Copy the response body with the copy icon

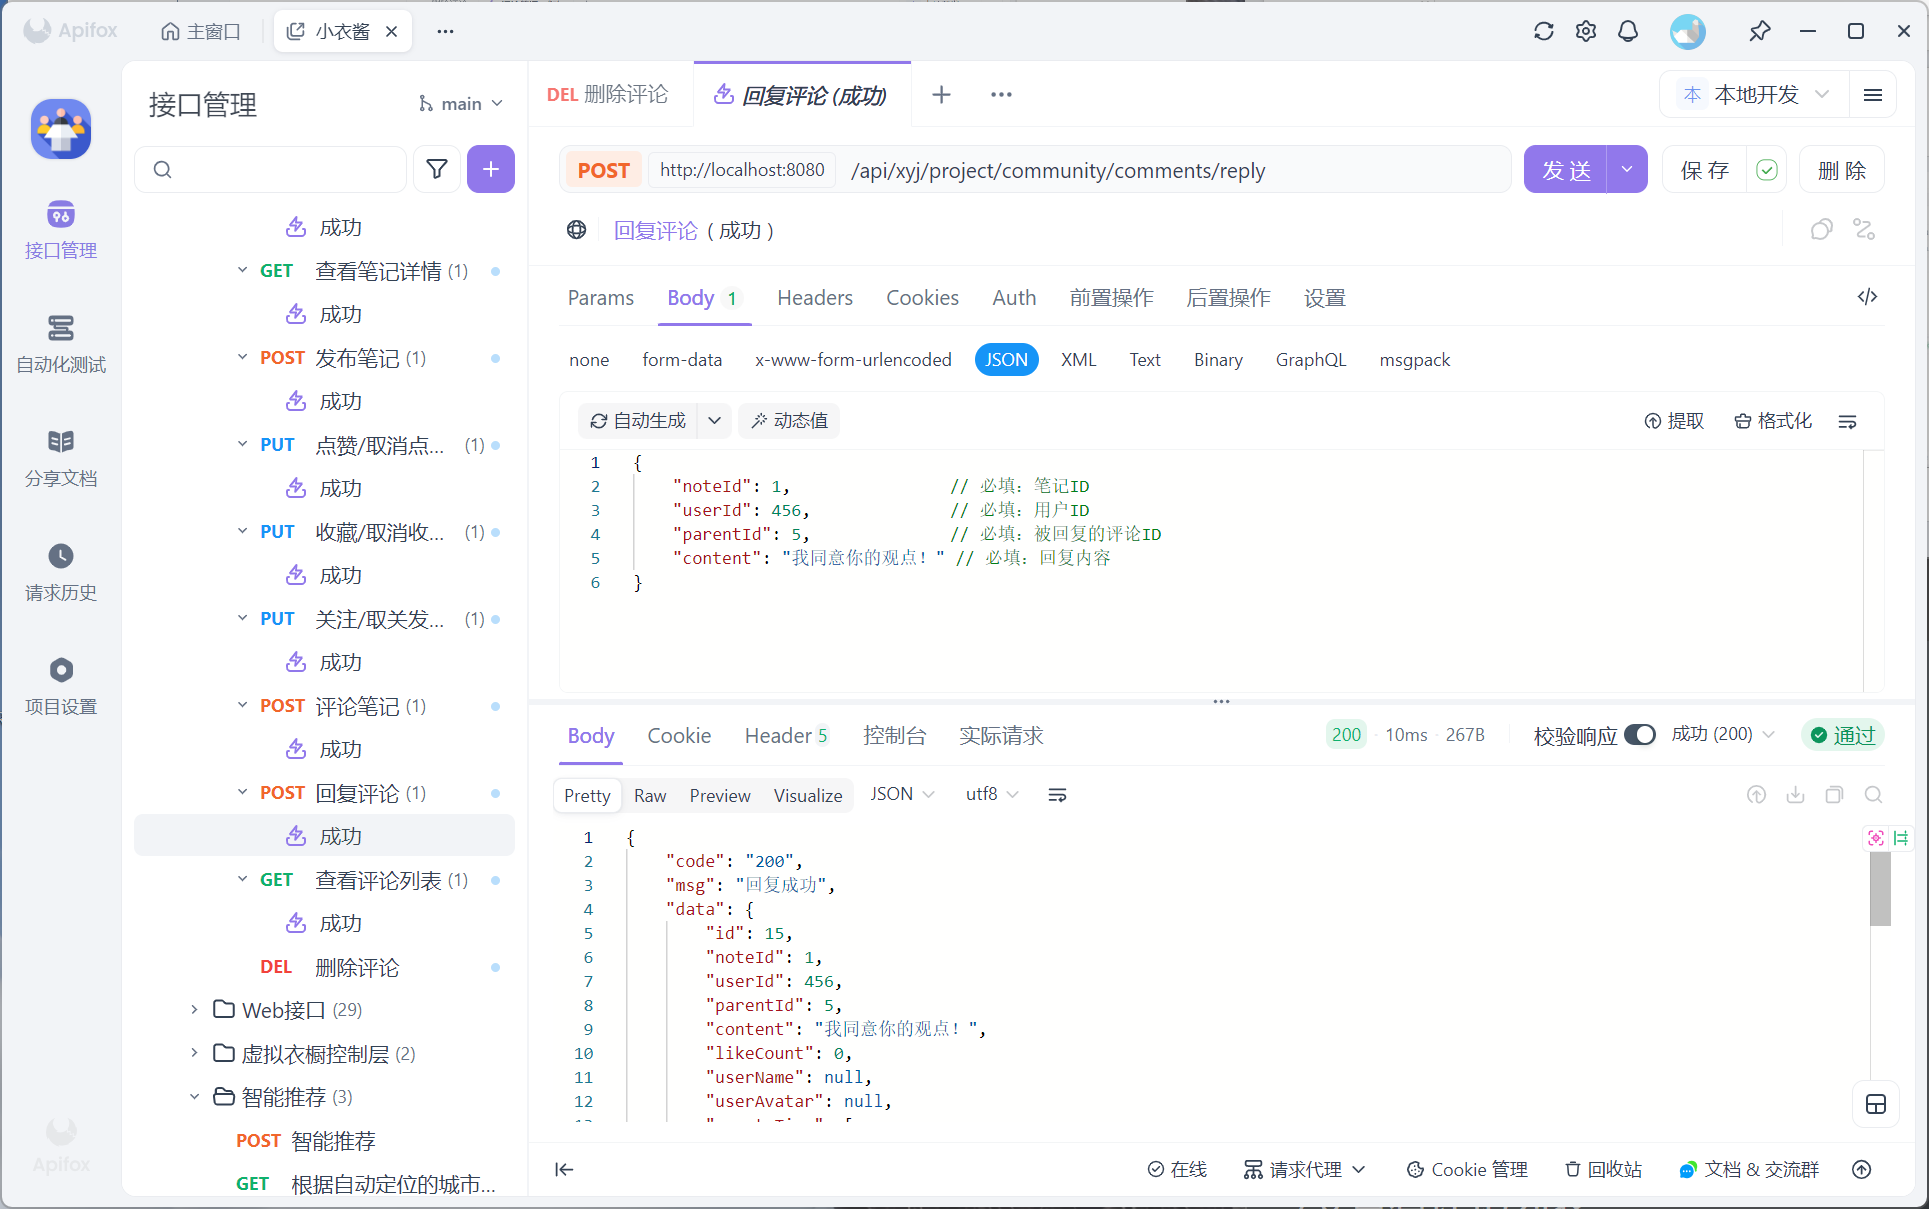pyautogui.click(x=1834, y=795)
